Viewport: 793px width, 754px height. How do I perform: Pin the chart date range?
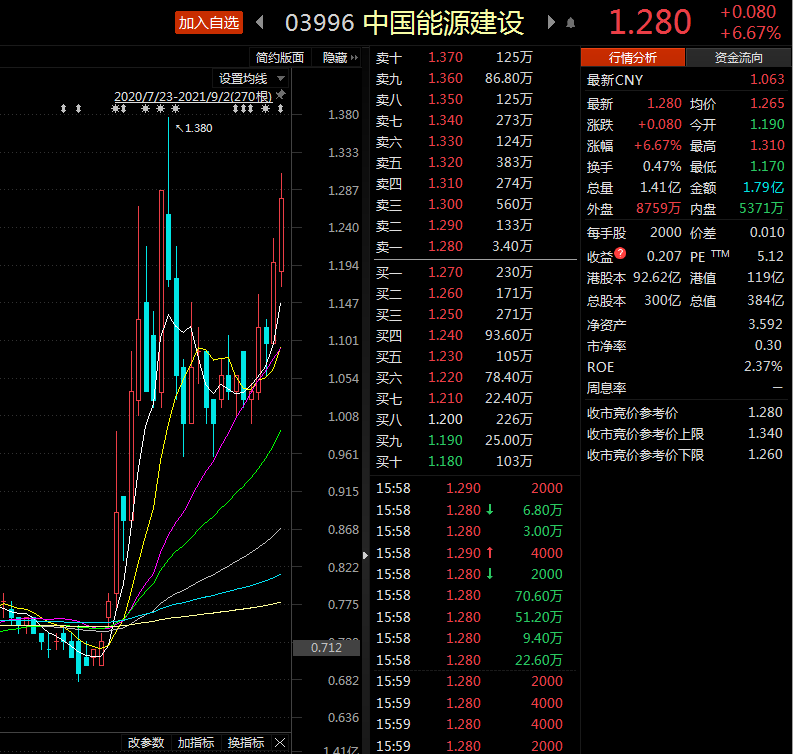click(x=280, y=95)
